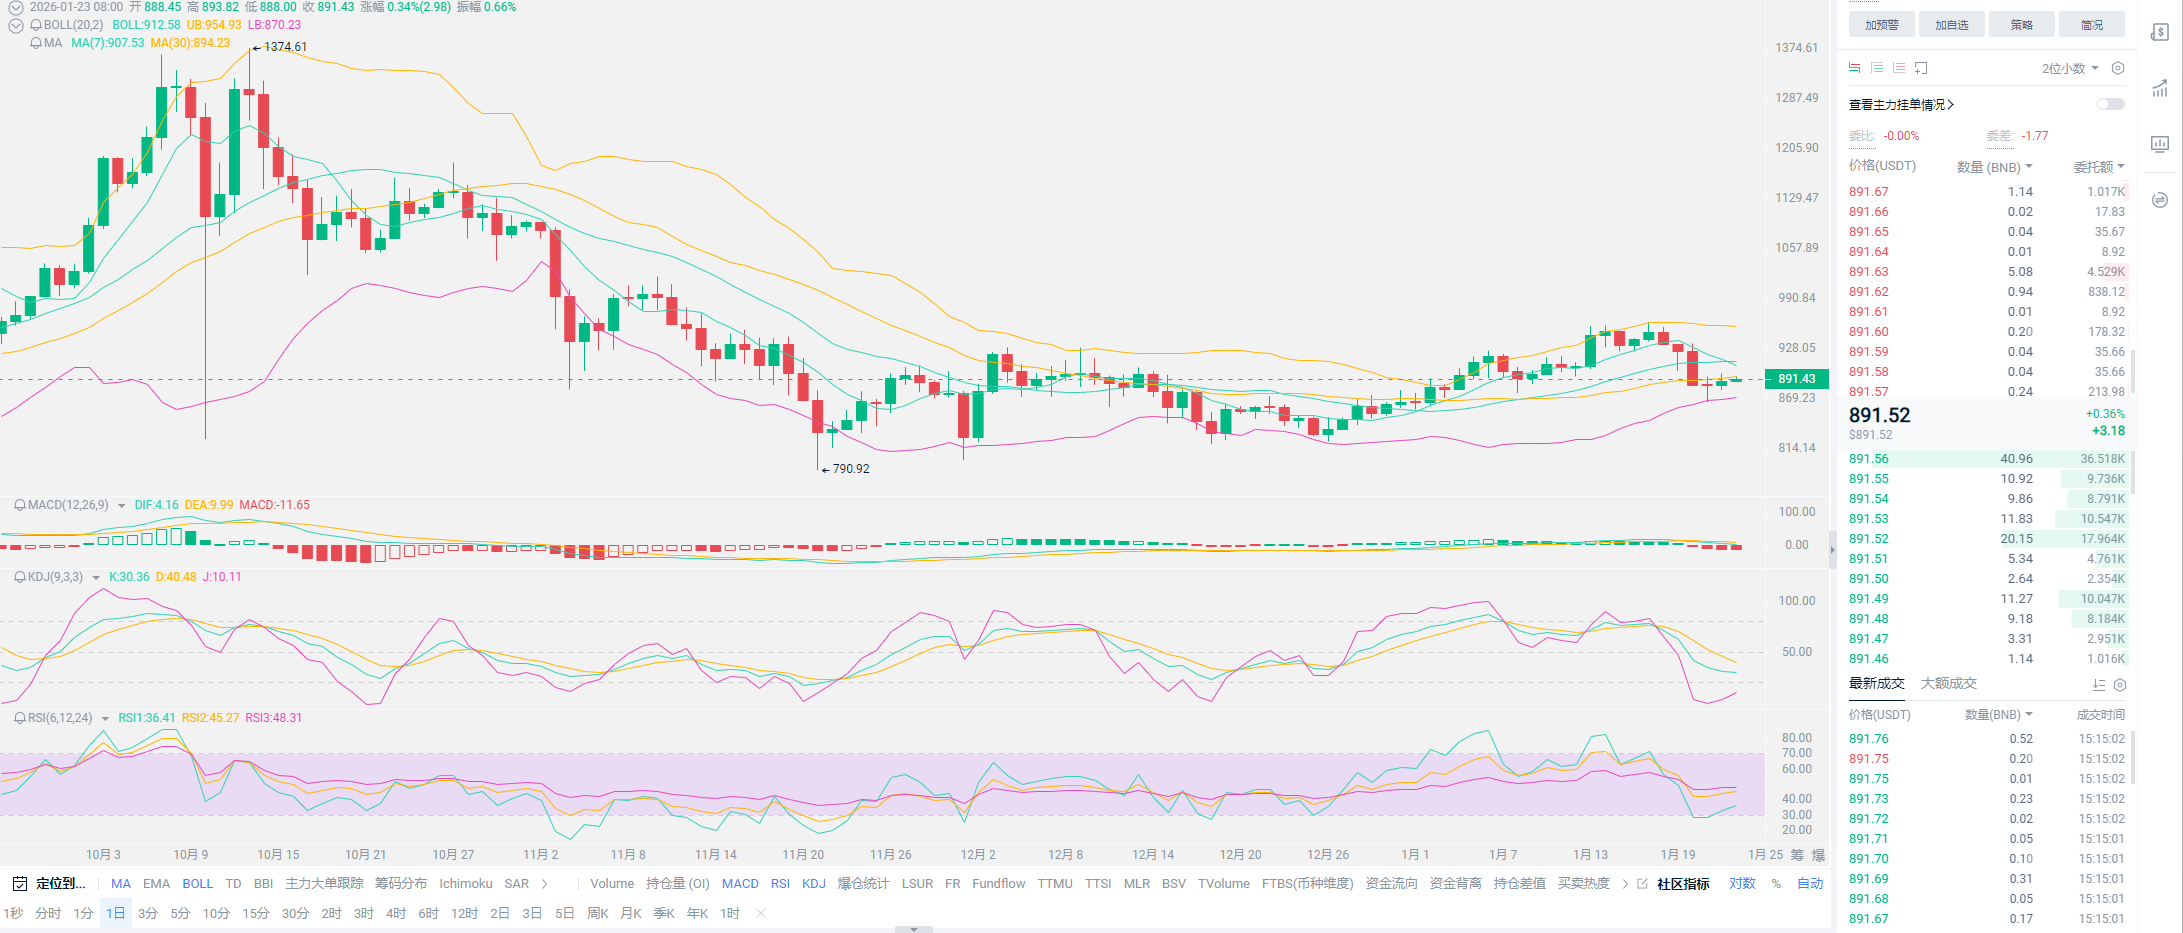Show sell orders only in order book
The height and width of the screenshot is (933, 2183).
(1899, 68)
